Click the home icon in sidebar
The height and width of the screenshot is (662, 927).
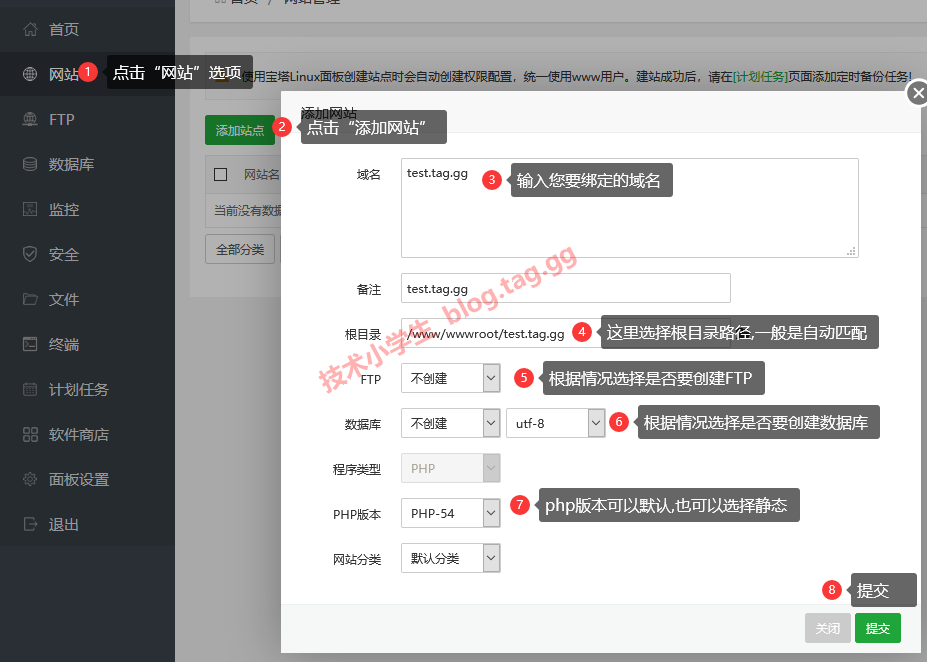pos(30,29)
